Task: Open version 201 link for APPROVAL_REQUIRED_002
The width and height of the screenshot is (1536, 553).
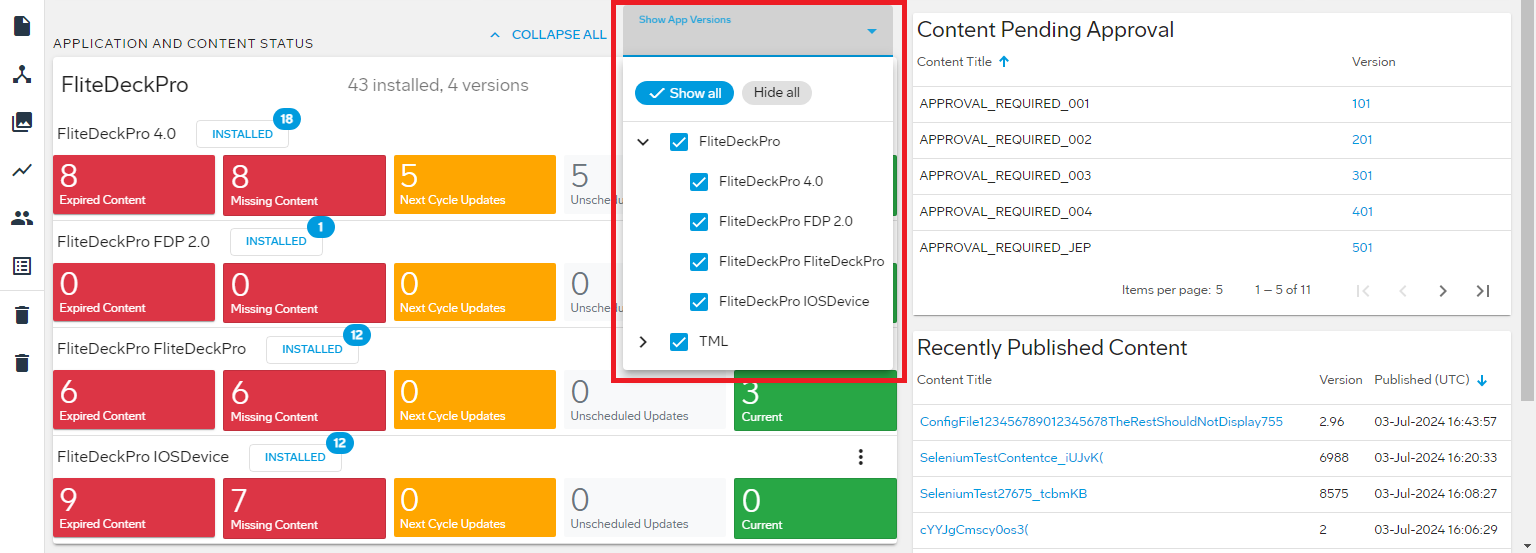Action: coord(1362,140)
